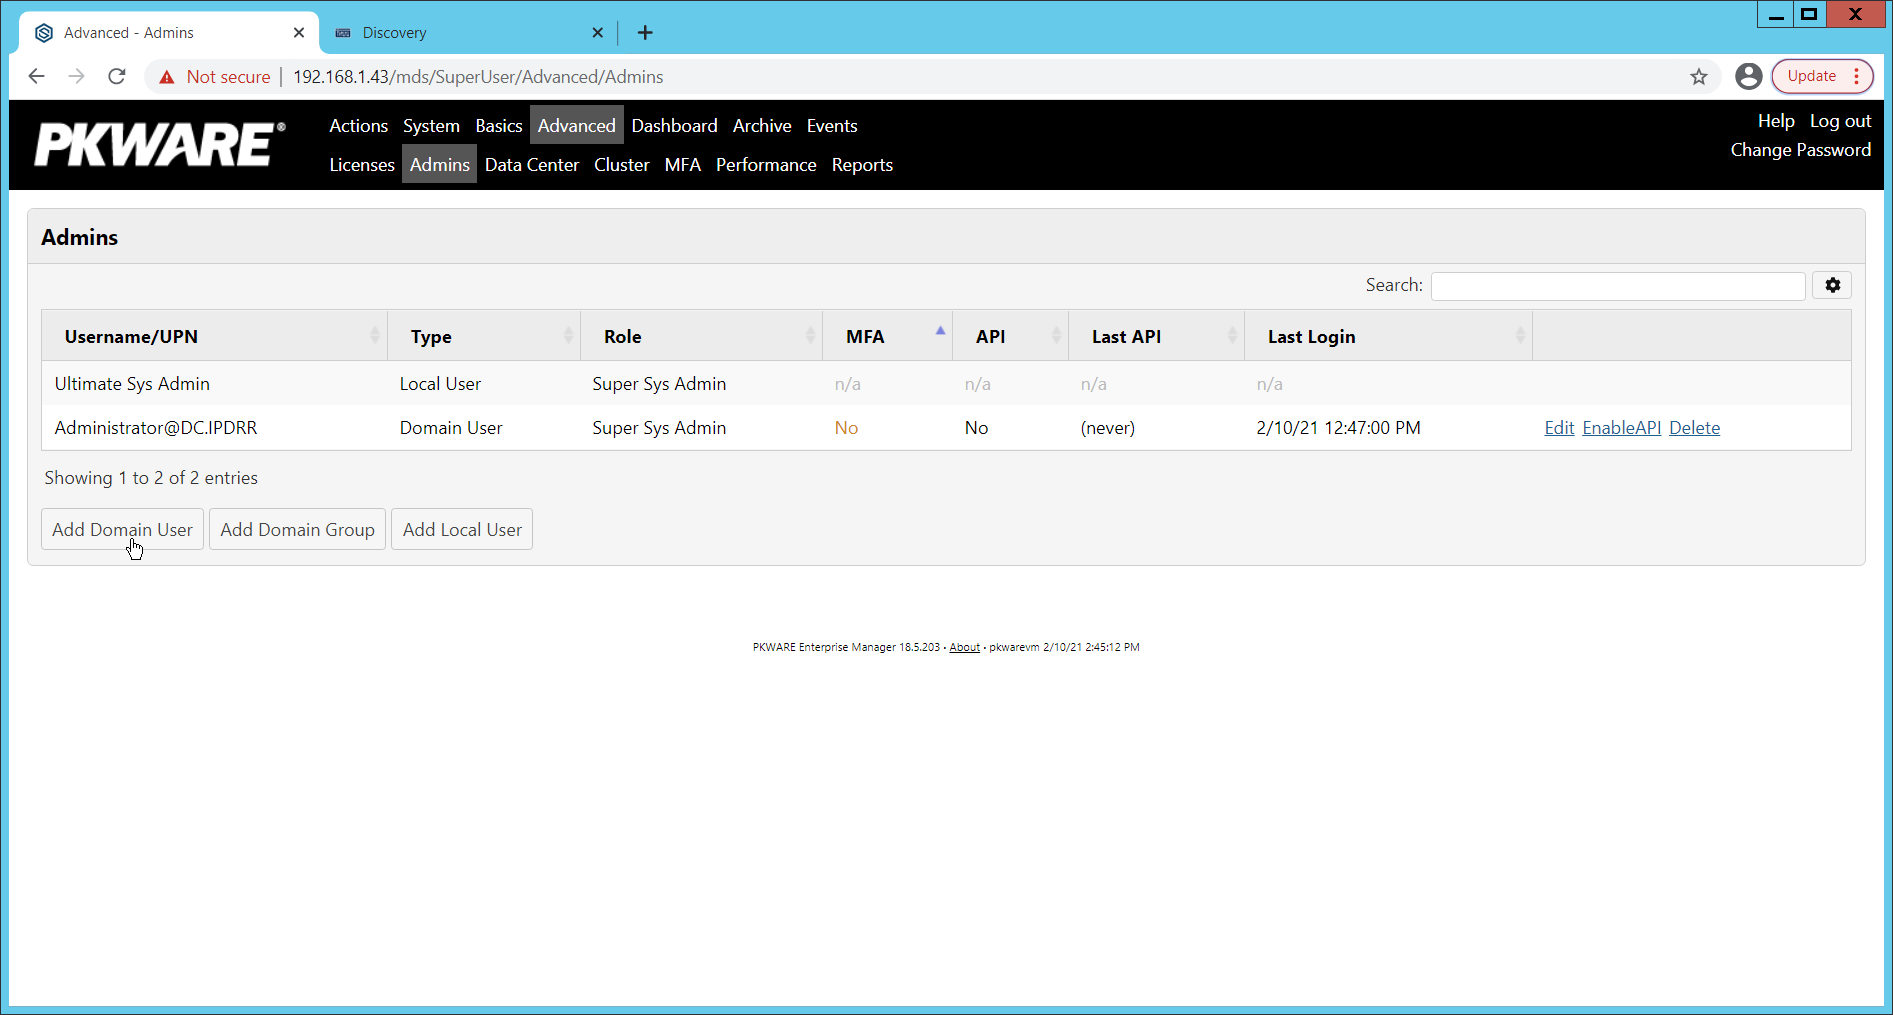Viewport: 1893px width, 1015px height.
Task: Open a new browser tab with plus icon
Action: click(645, 33)
